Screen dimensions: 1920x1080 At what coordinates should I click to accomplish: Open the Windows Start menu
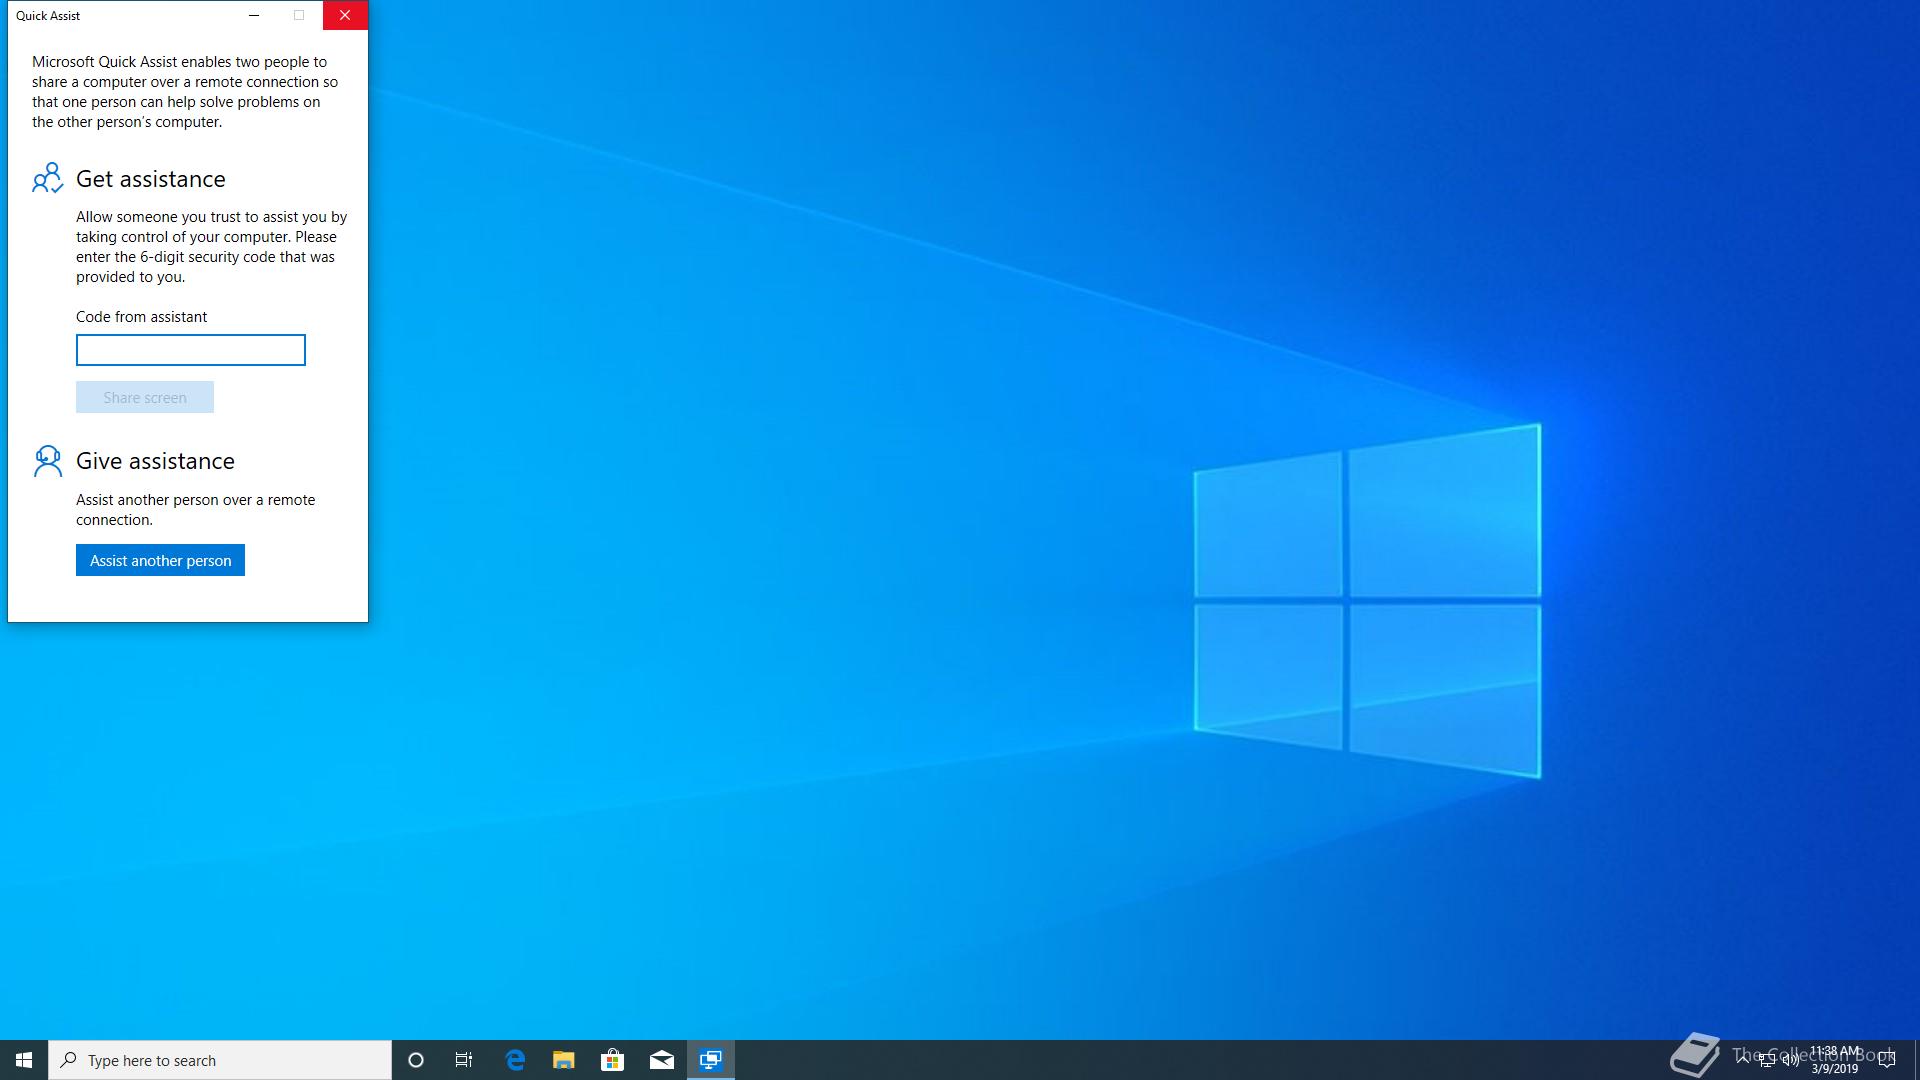24,1060
